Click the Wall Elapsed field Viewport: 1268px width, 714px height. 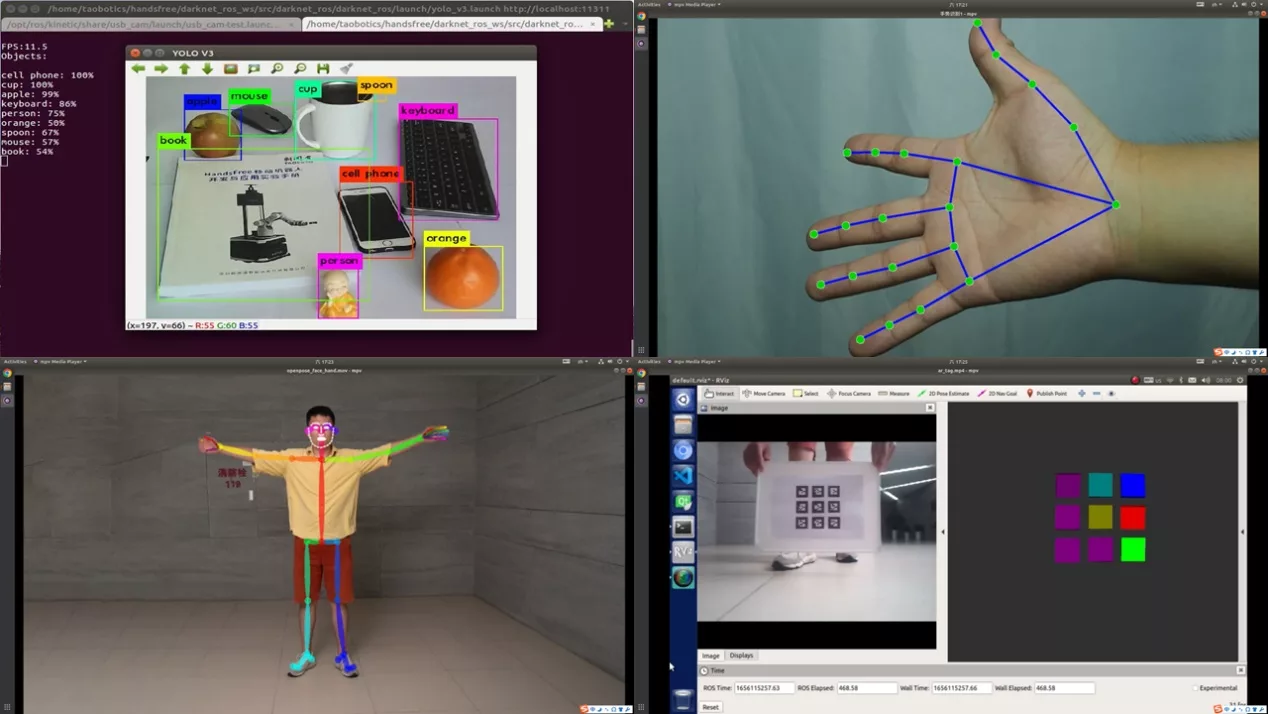pos(1064,688)
